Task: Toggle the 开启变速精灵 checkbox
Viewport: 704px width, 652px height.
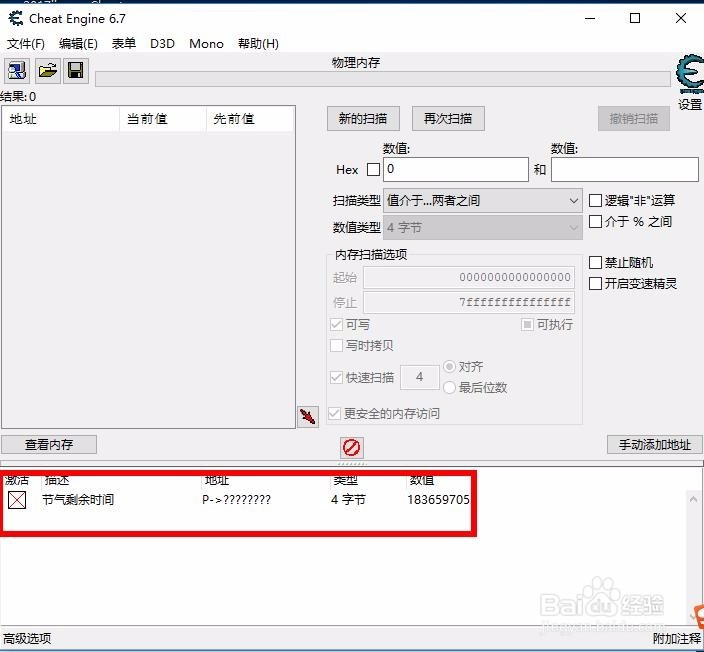Action: [x=595, y=283]
